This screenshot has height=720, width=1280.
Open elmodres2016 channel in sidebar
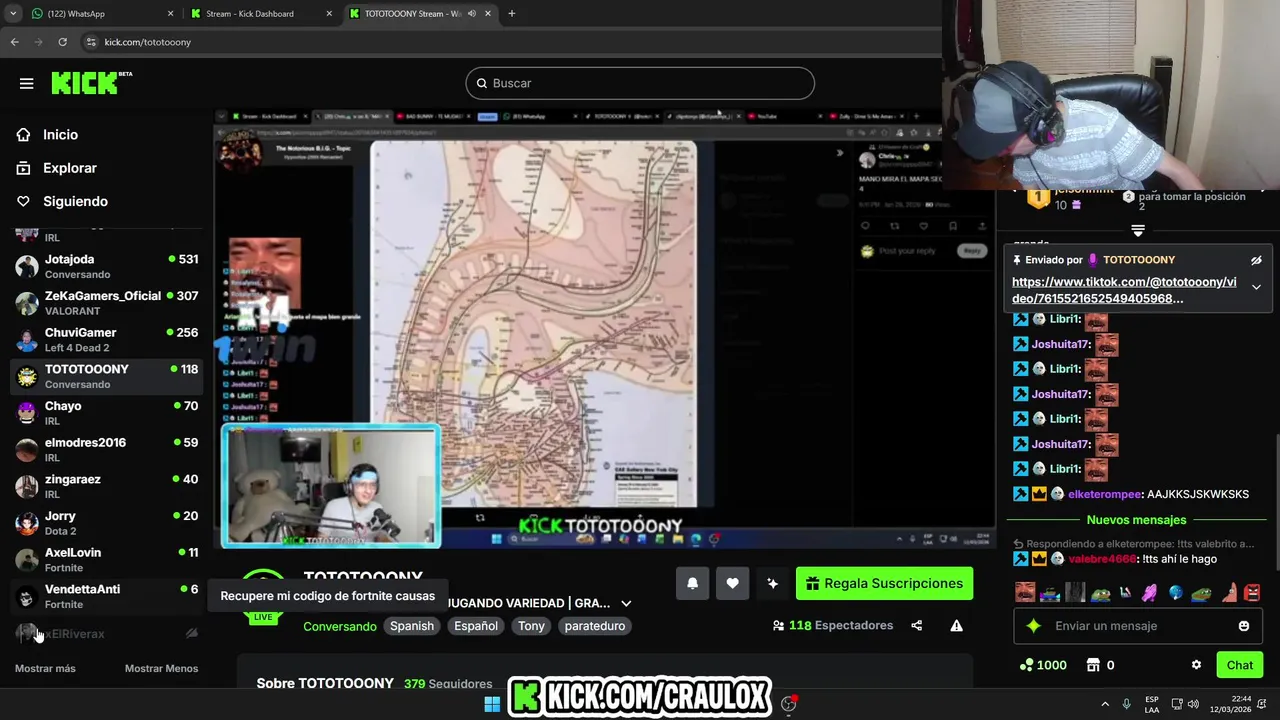coord(106,450)
